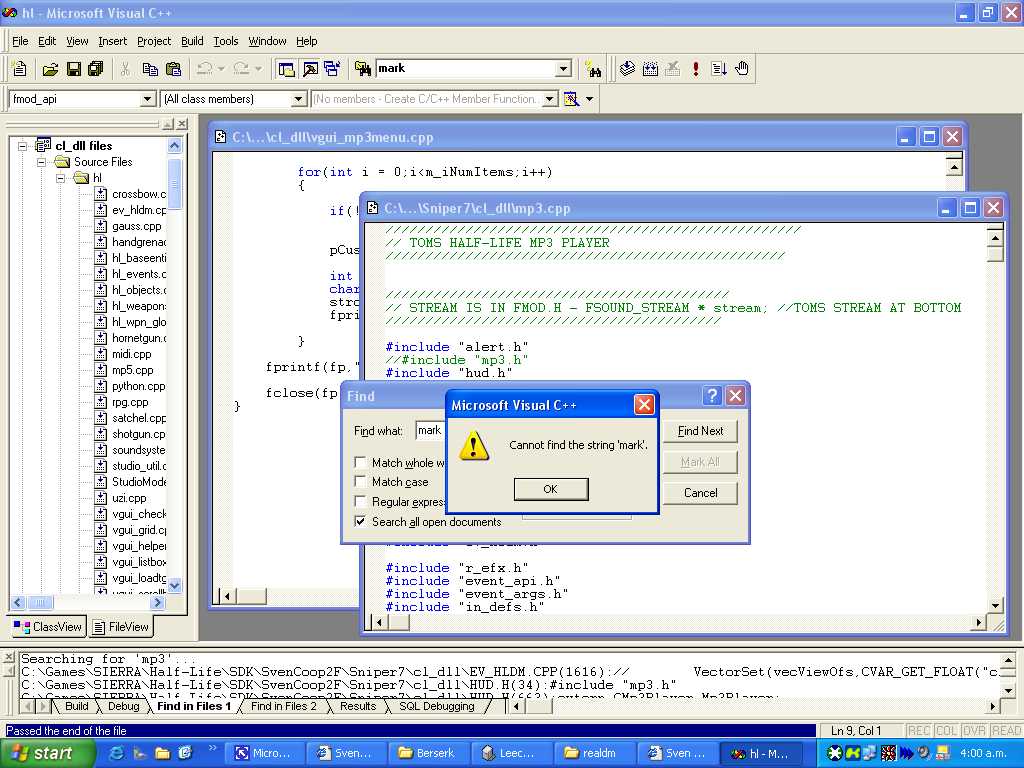Image resolution: width=1024 pixels, height=768 pixels.
Task: Collapse the cl_dll files tree node
Action: 23,146
